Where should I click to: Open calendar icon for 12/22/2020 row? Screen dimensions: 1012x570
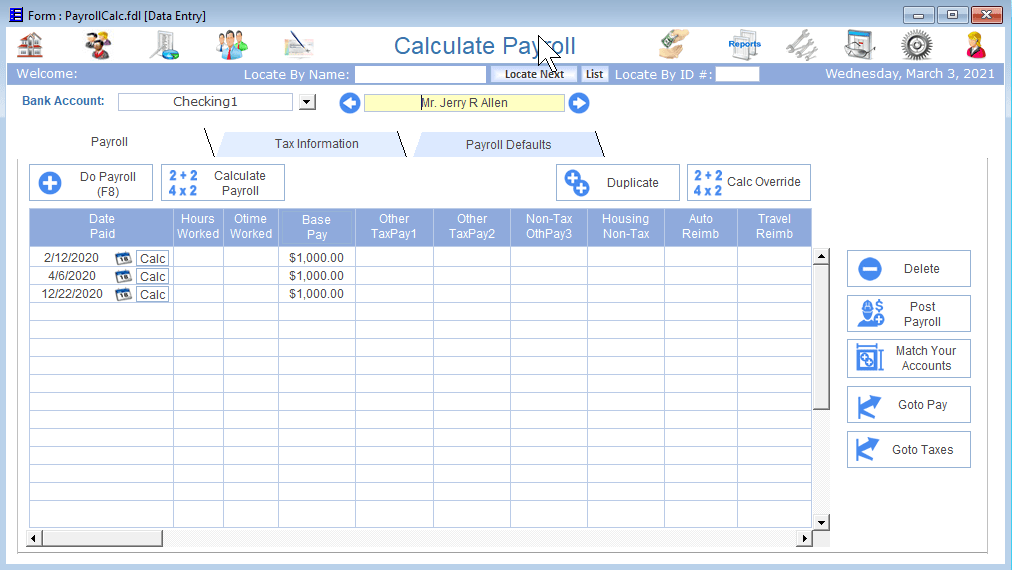[123, 294]
